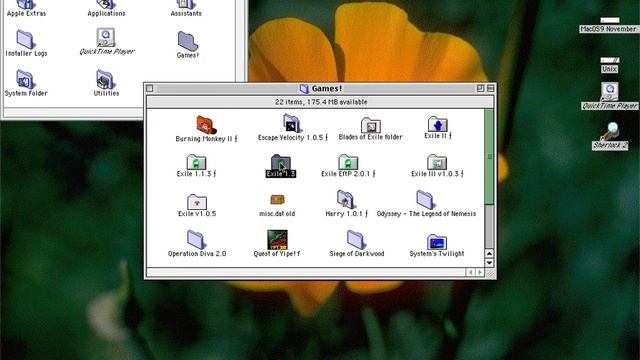
Task: Open the Siege of Darkwood folder
Action: pyautogui.click(x=356, y=240)
